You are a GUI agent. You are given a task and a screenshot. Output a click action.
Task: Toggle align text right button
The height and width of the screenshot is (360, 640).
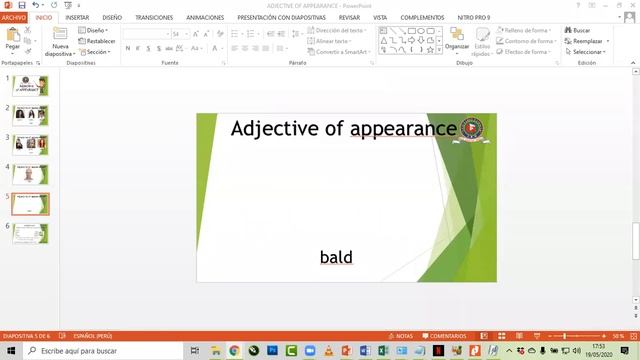click(x=256, y=48)
